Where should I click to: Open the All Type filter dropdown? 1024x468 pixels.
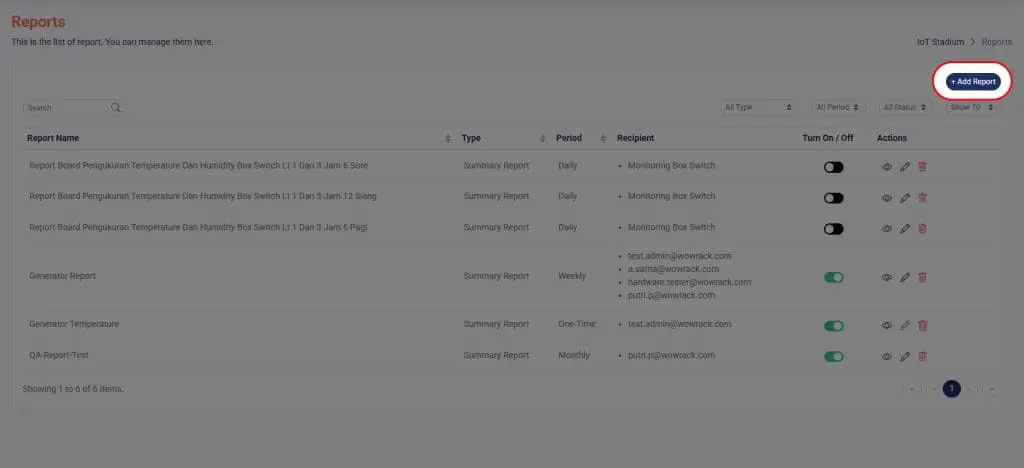758,107
